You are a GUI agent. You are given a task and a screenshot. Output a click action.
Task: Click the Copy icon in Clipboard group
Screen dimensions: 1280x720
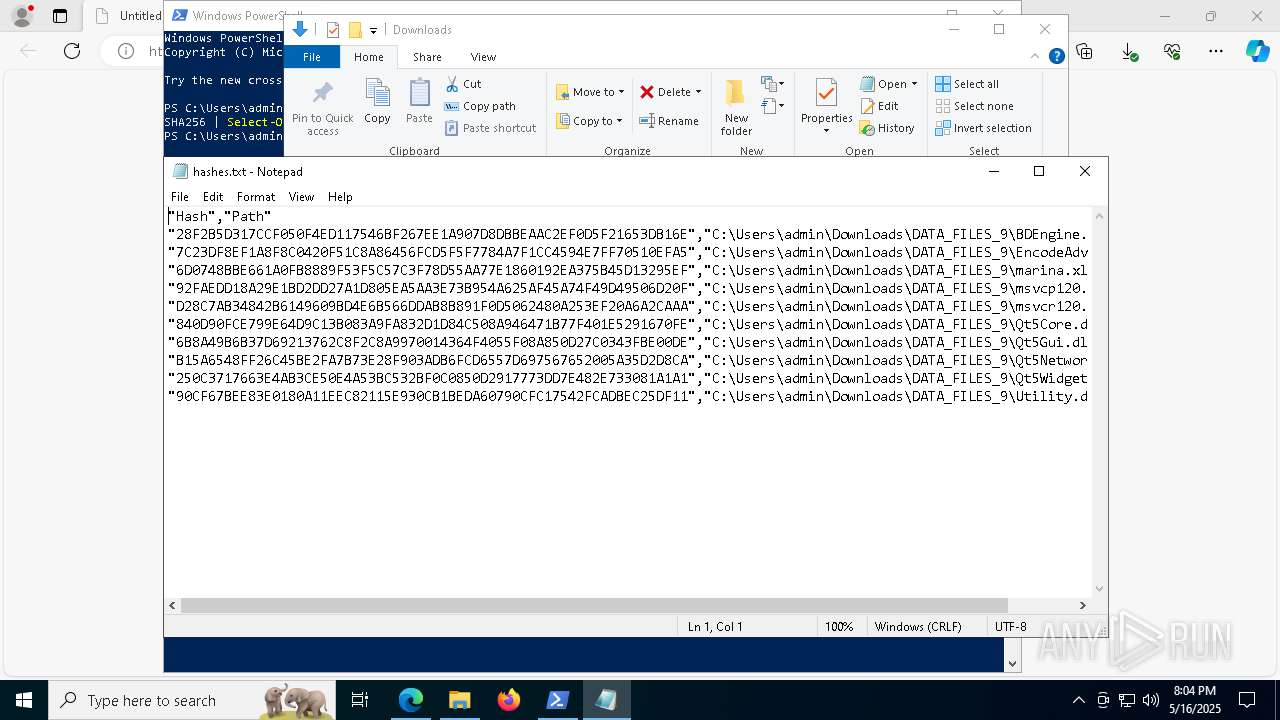coord(377,102)
